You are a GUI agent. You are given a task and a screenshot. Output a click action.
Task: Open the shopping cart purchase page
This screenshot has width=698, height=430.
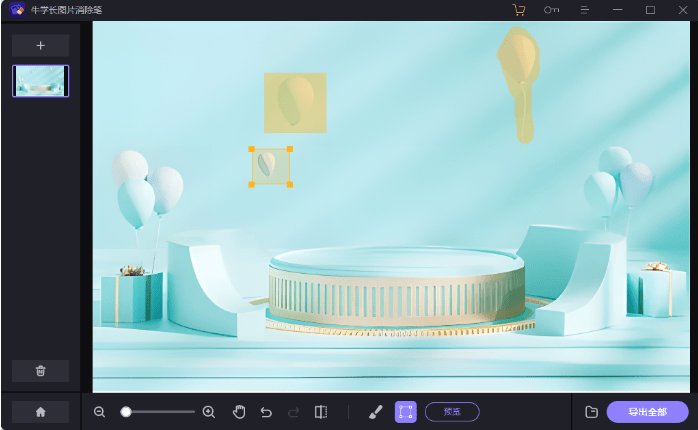pos(518,10)
